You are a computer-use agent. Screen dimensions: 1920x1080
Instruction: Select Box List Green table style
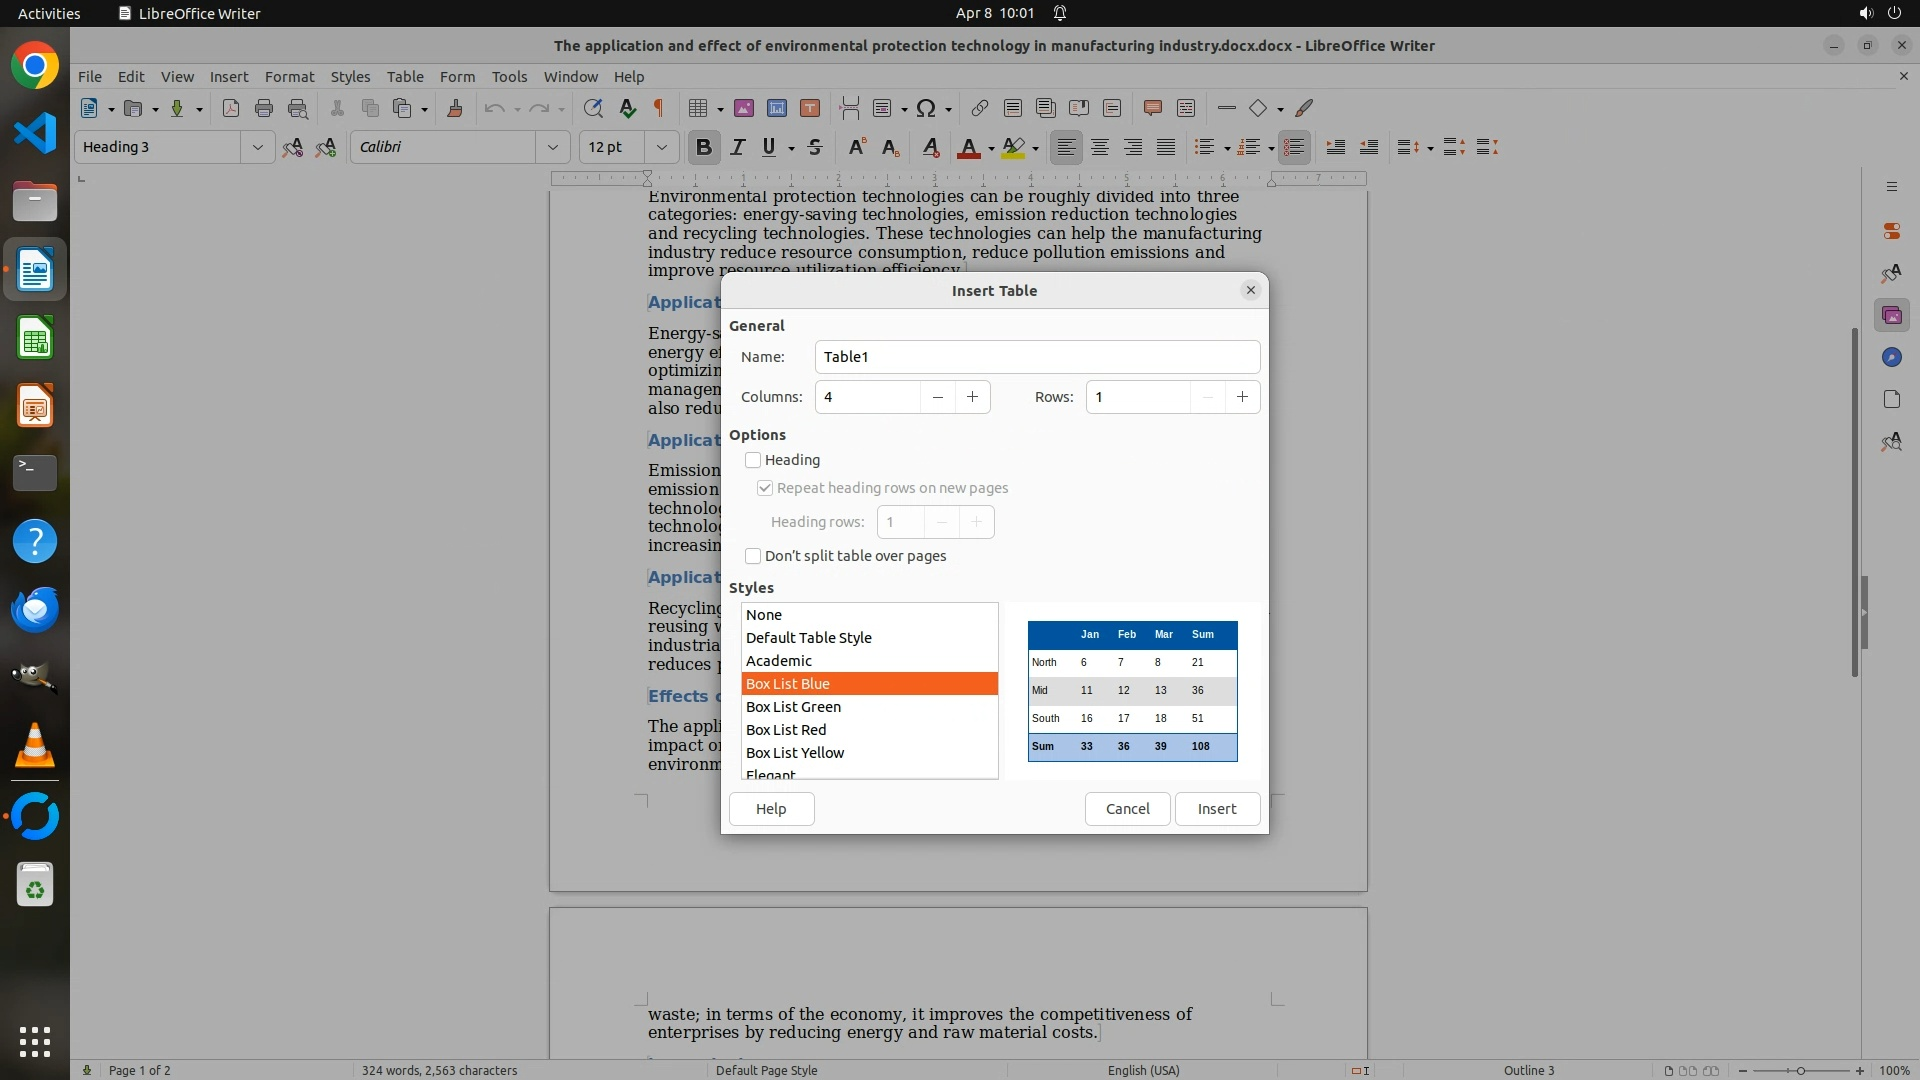[793, 707]
